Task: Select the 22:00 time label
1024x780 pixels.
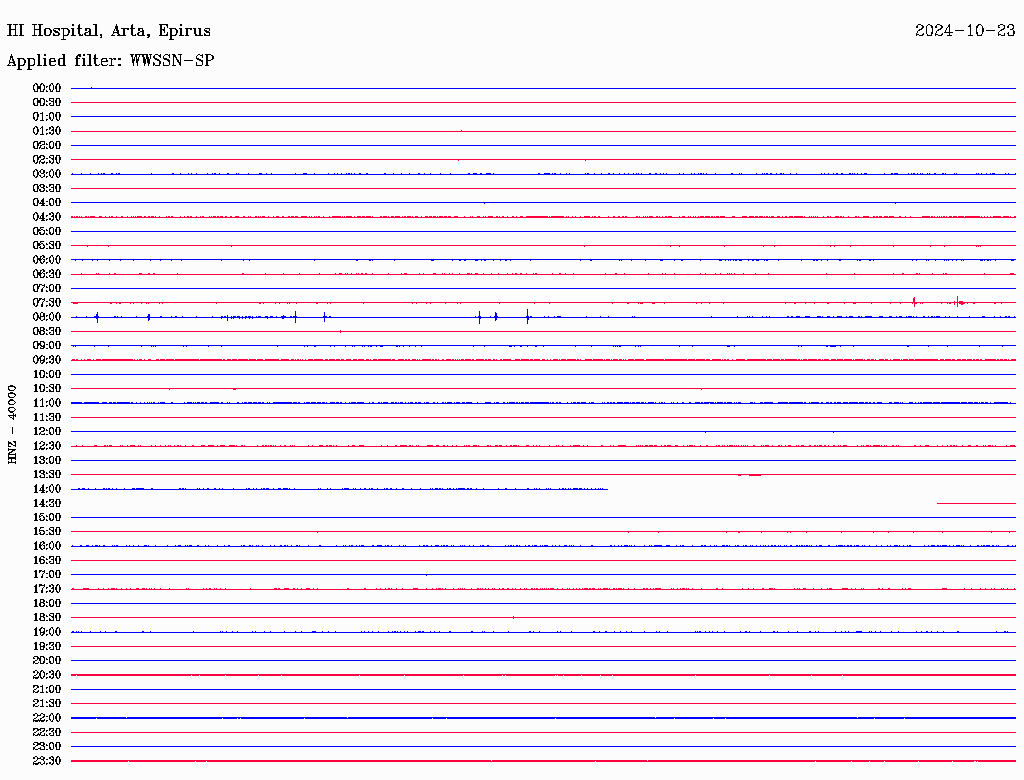Action: [47, 718]
